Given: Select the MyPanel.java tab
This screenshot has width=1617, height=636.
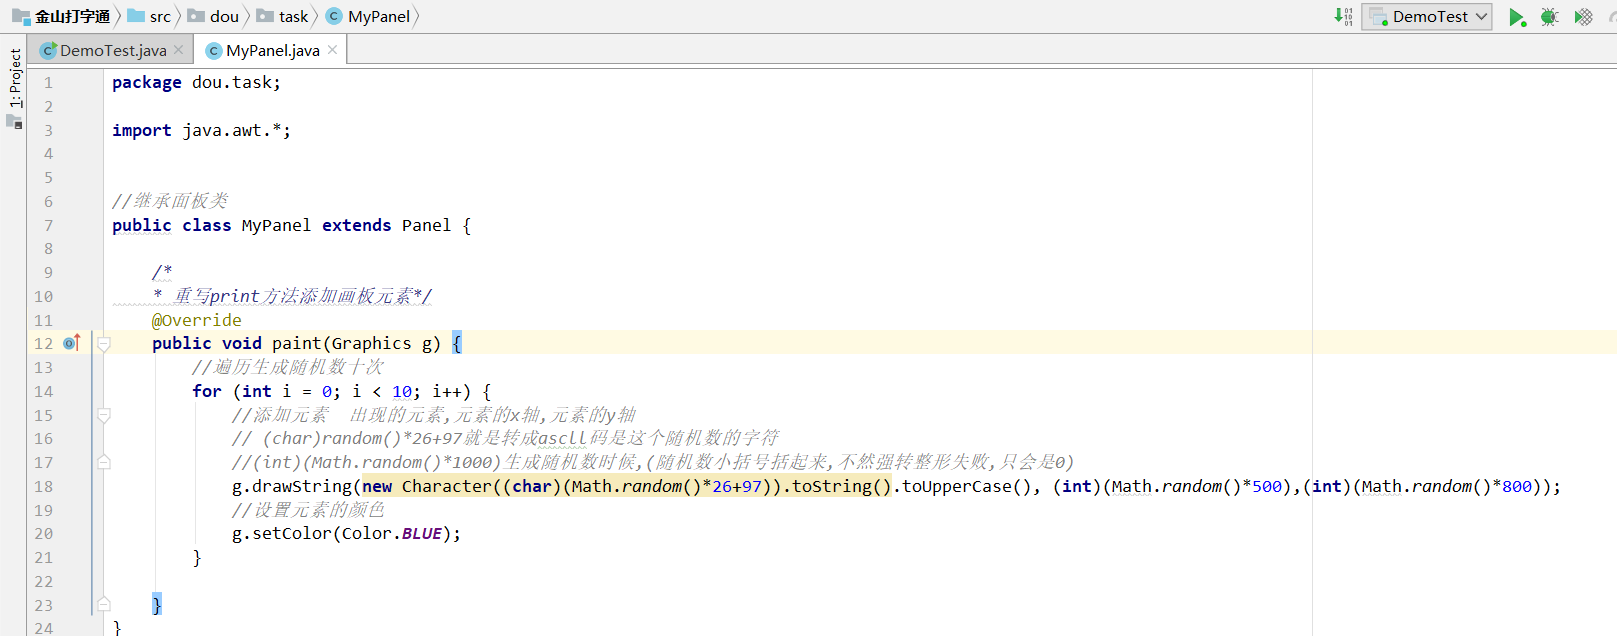Looking at the screenshot, I should pyautogui.click(x=272, y=50).
